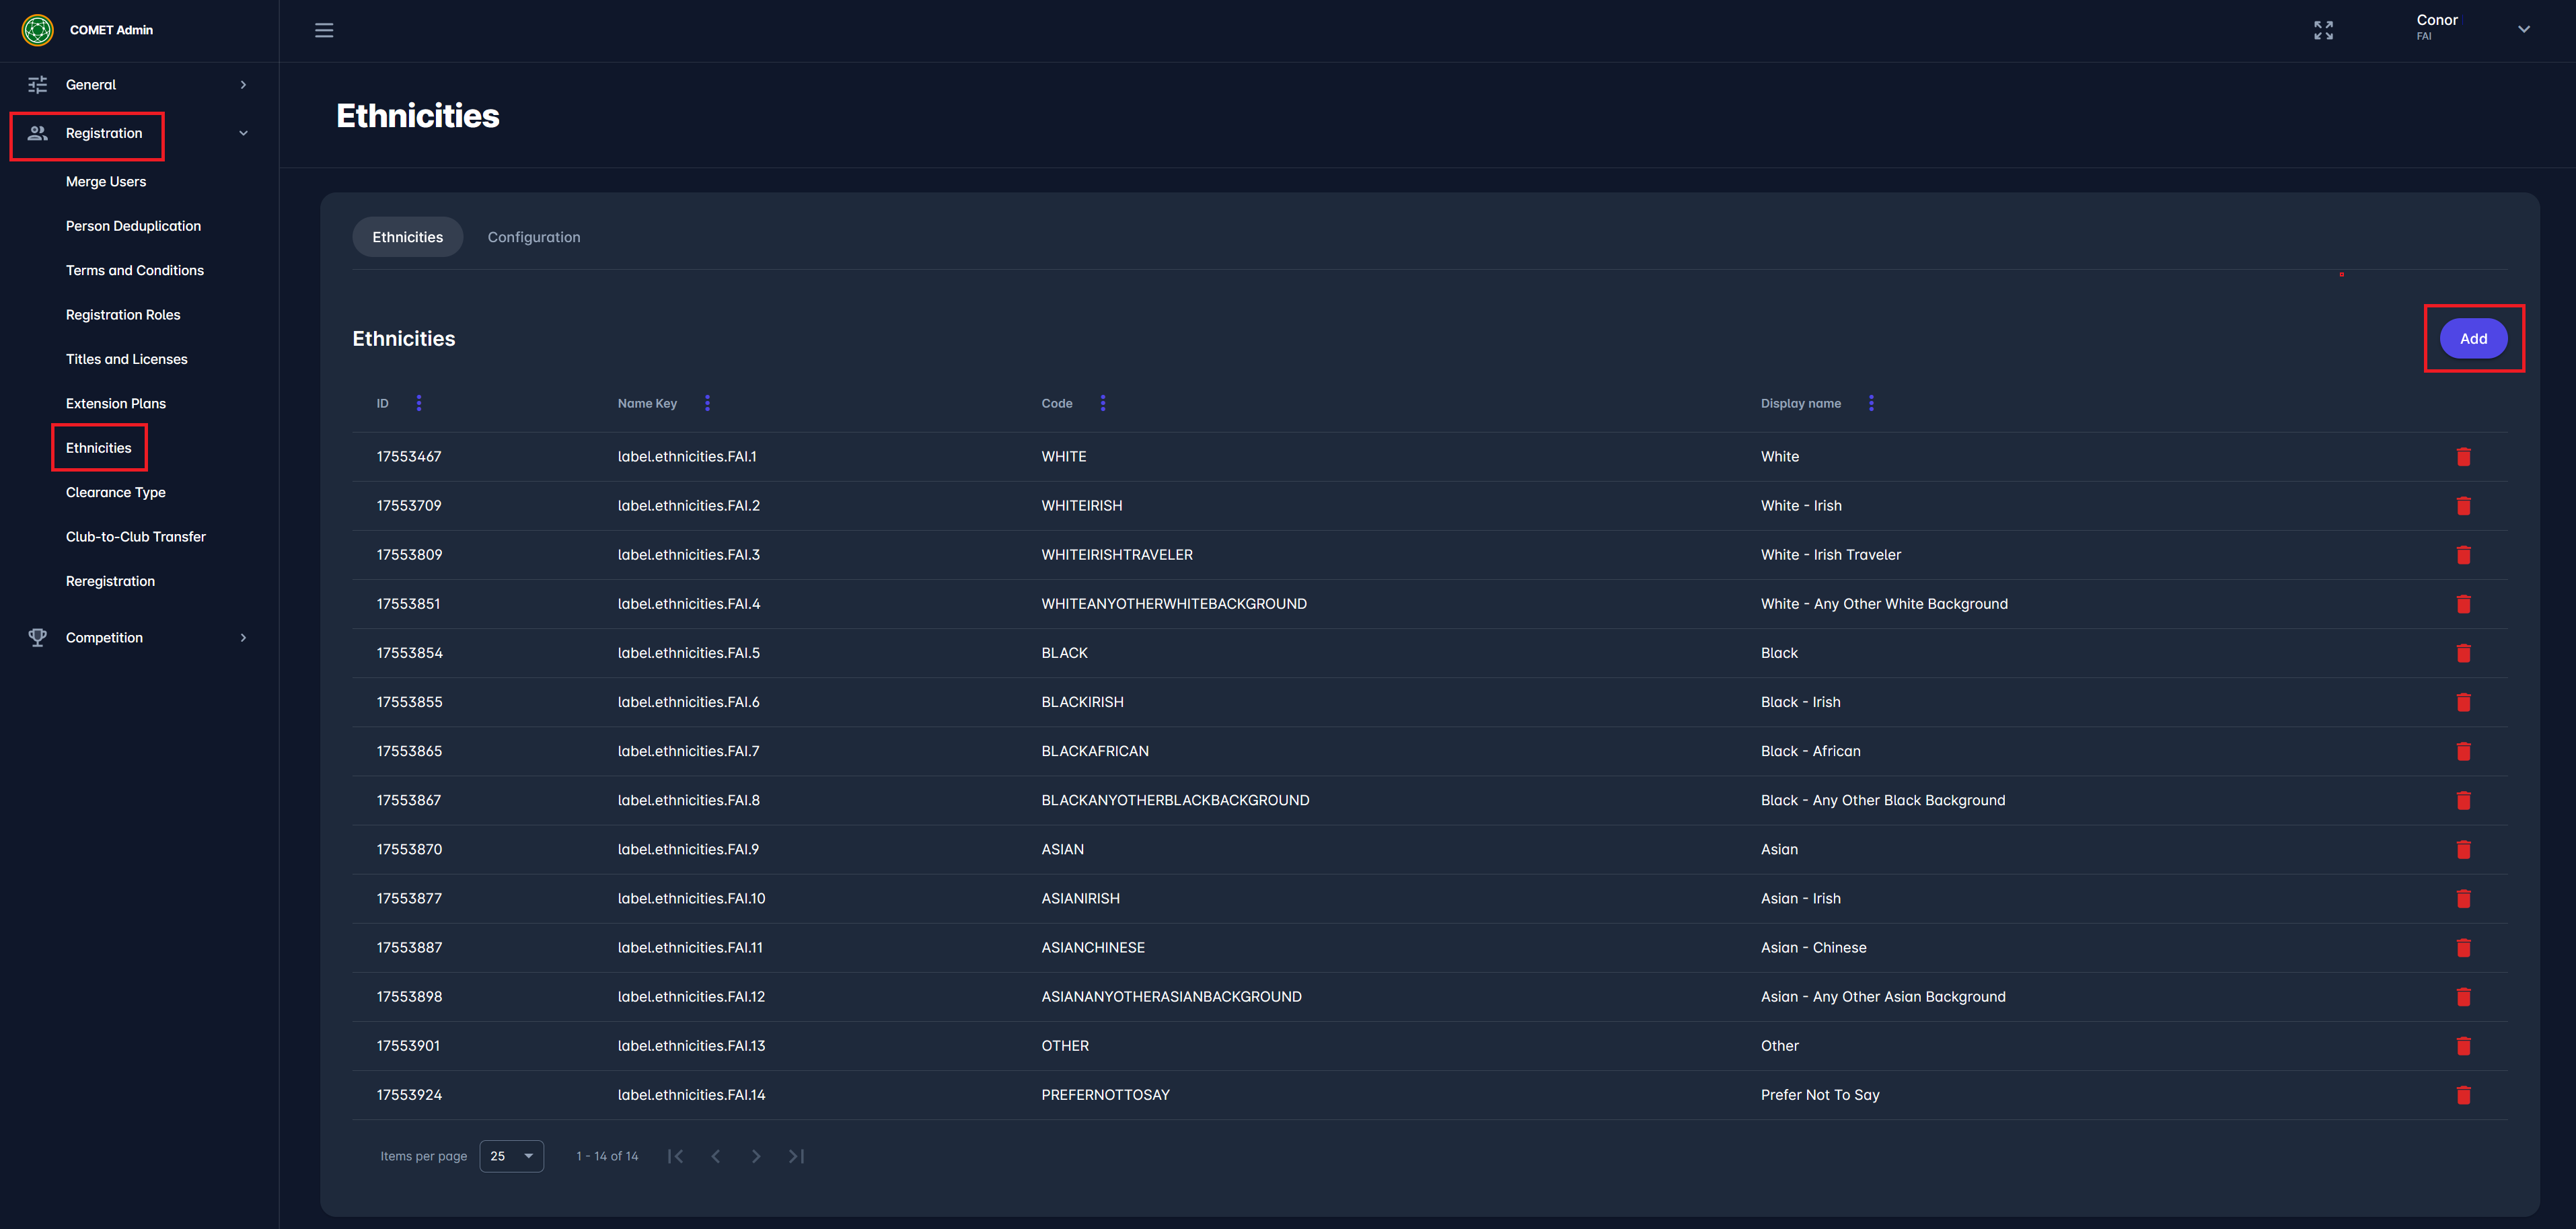
Task: Open Items per page dropdown
Action: point(511,1156)
